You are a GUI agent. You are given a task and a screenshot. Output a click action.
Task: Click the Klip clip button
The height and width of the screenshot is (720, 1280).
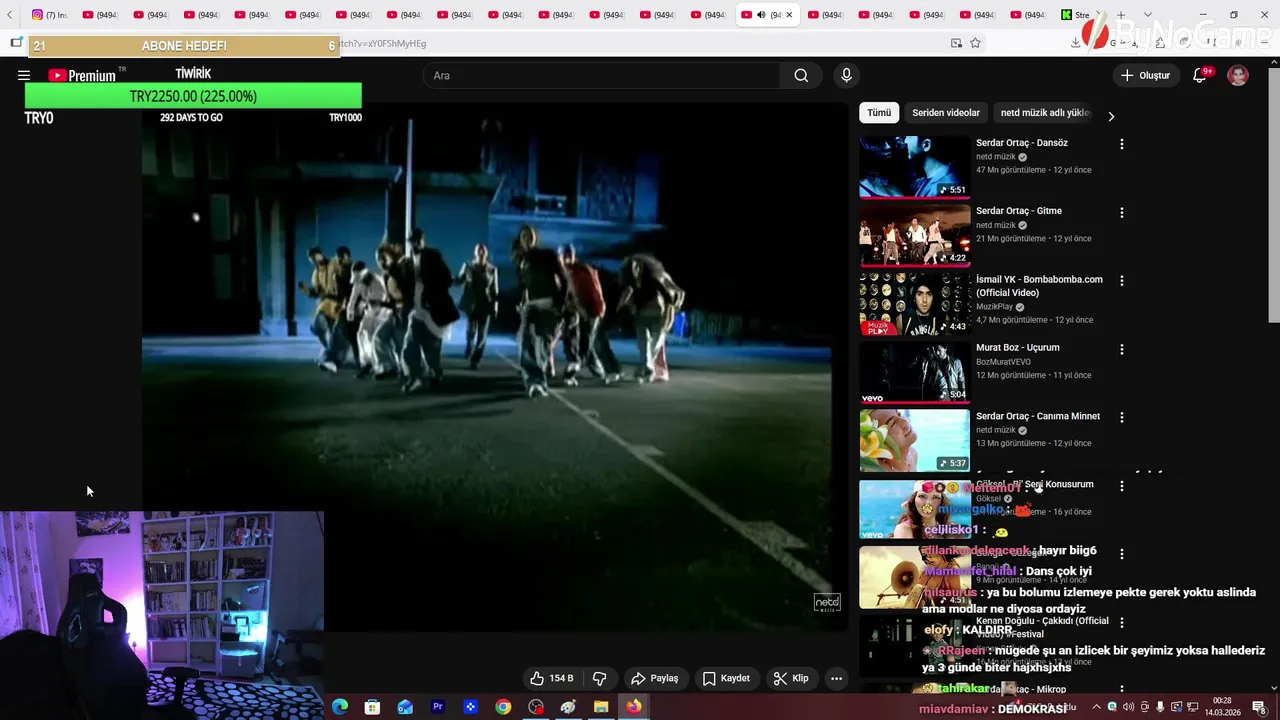791,678
